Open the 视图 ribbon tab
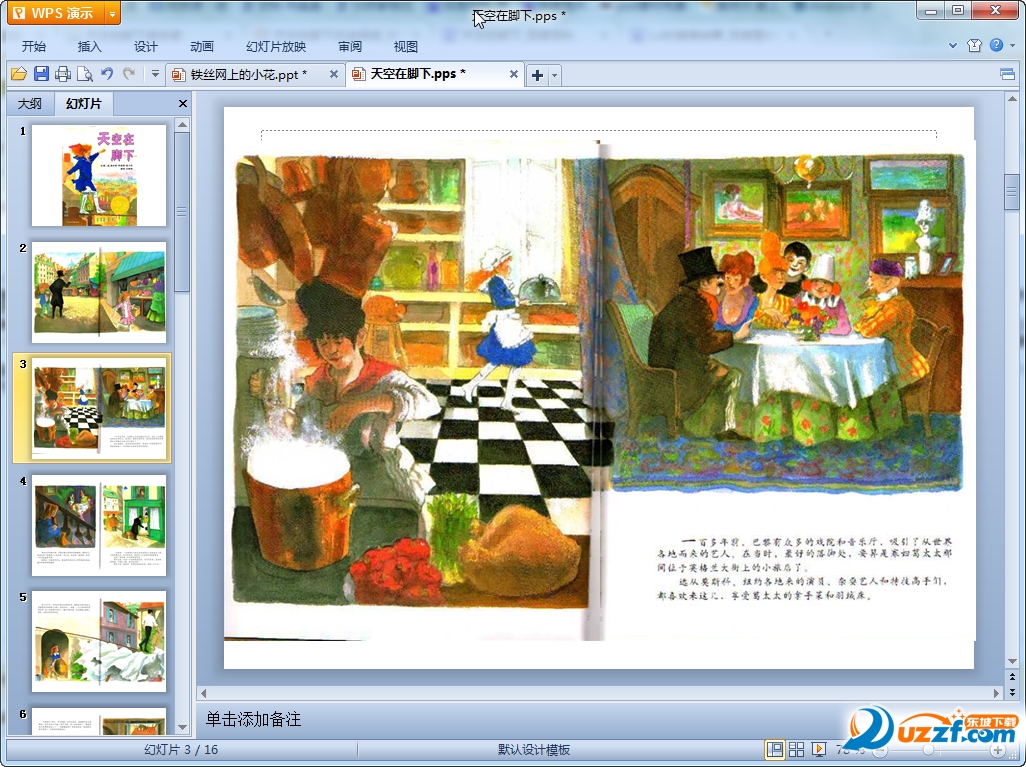 tap(406, 46)
